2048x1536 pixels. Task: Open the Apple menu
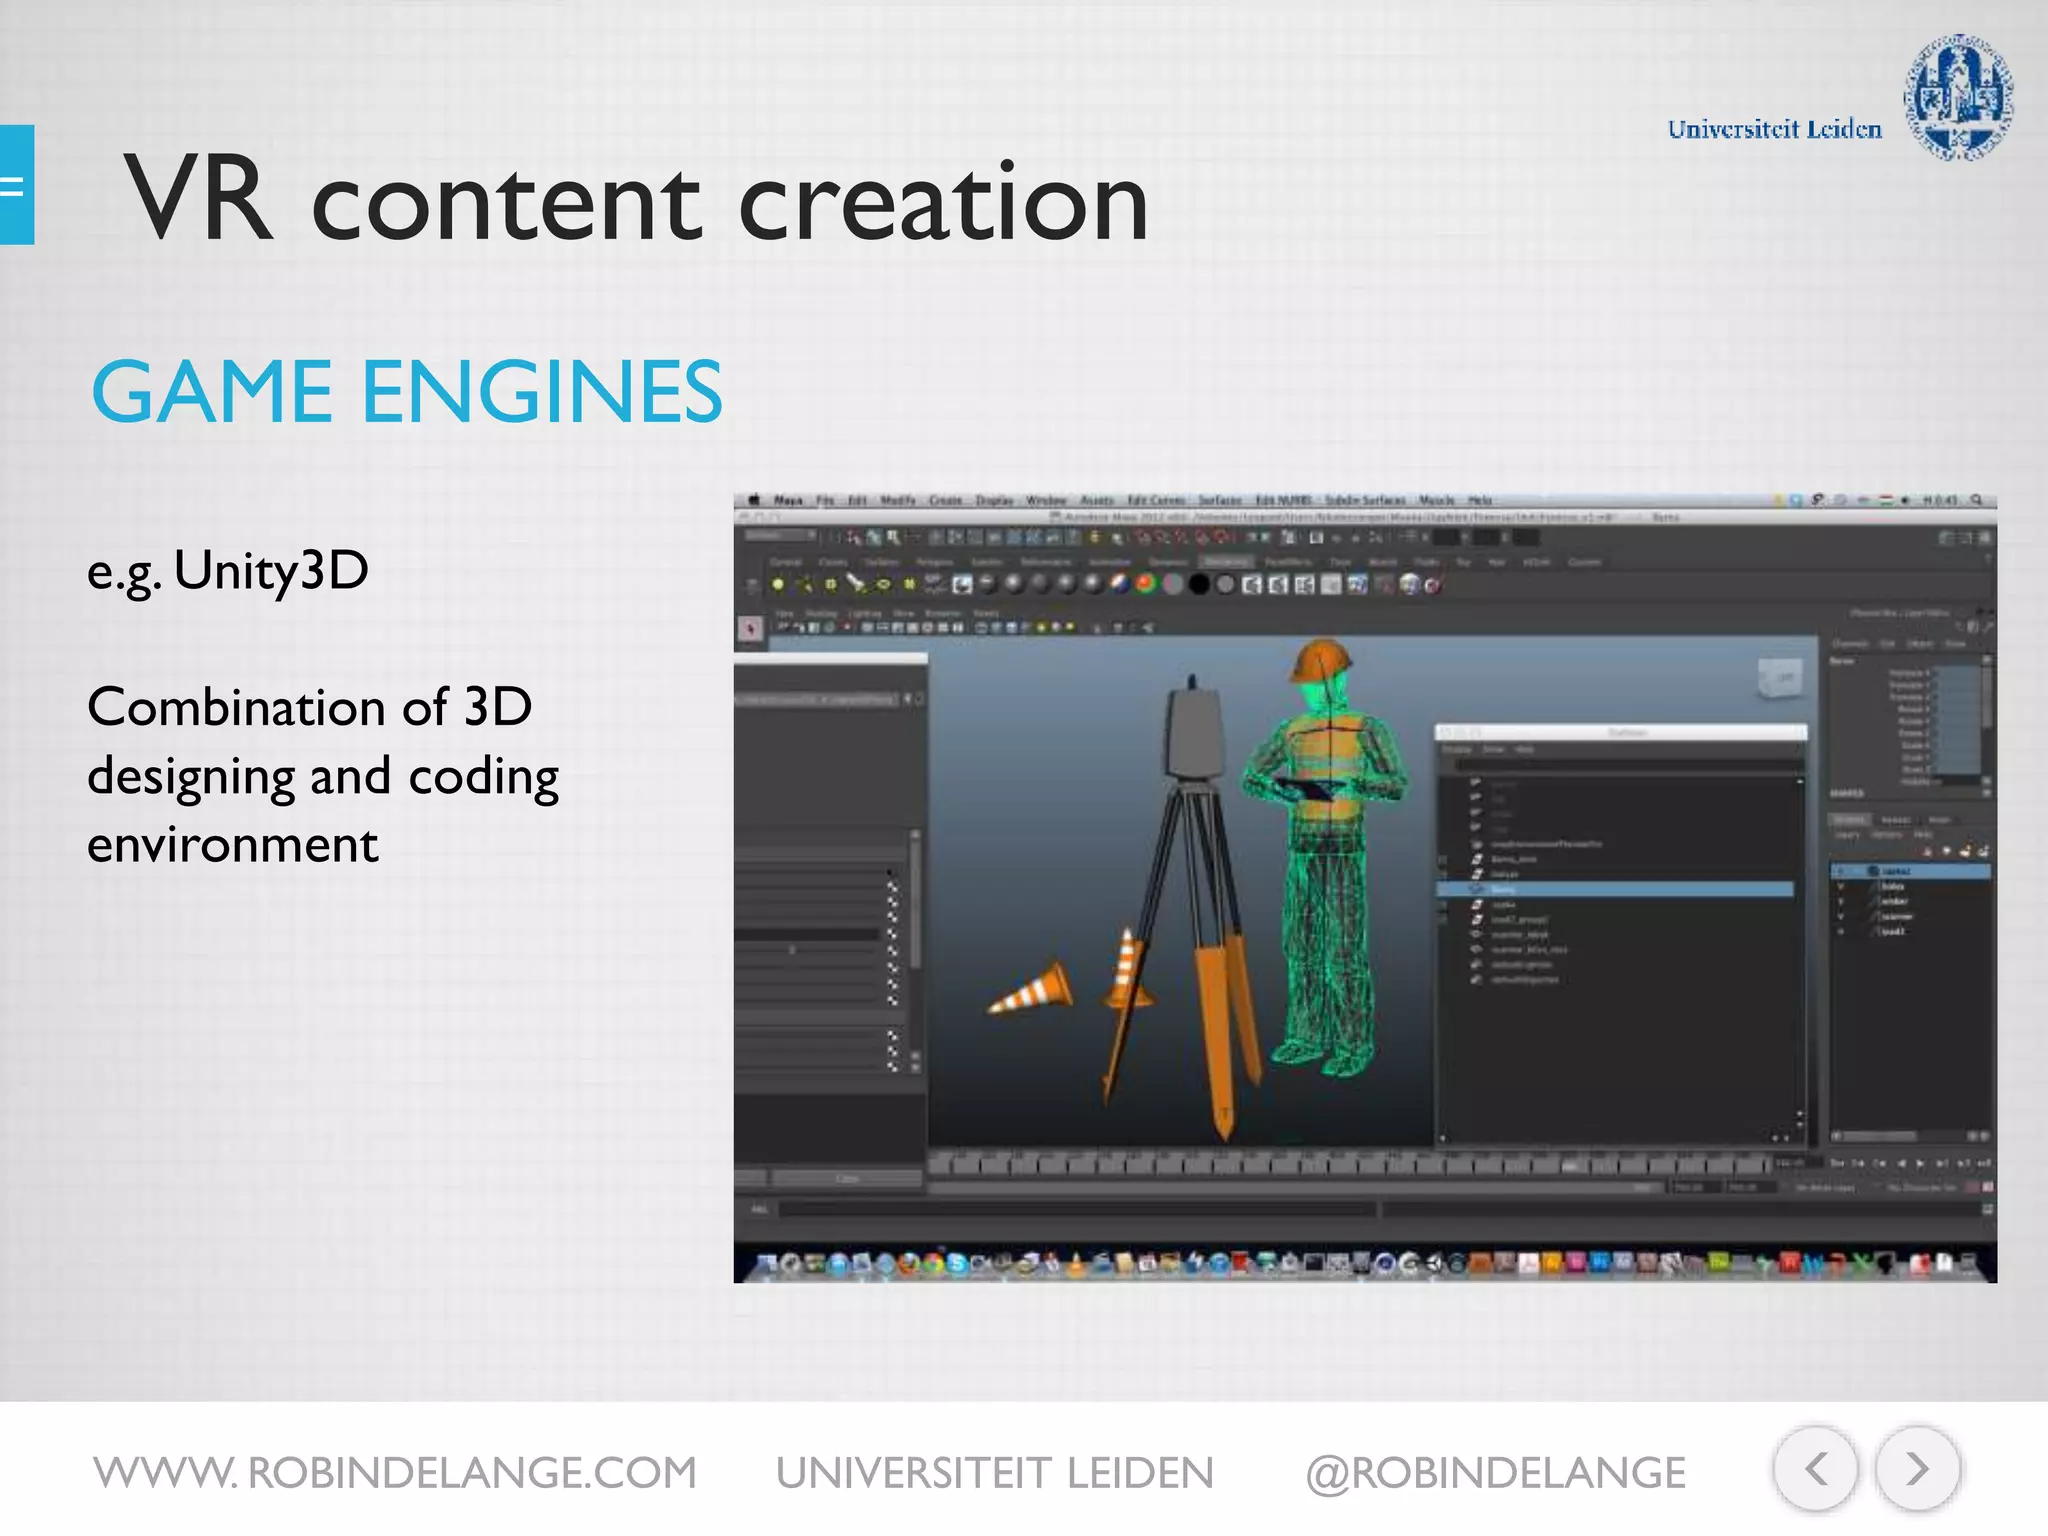tap(754, 500)
